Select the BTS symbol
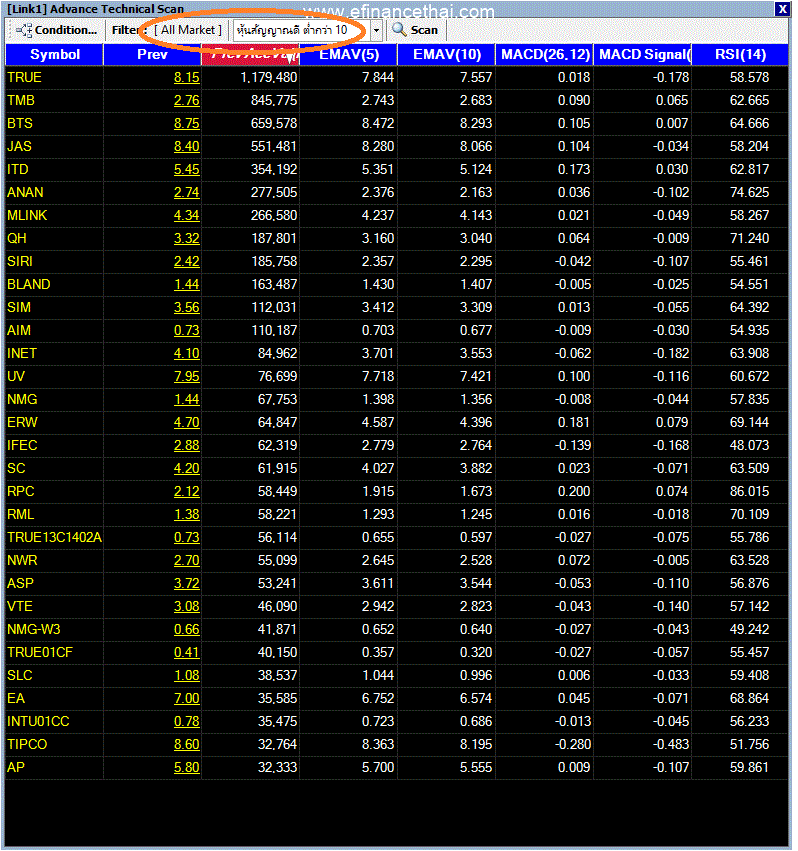Image resolution: width=798 pixels, height=851 pixels. point(20,123)
